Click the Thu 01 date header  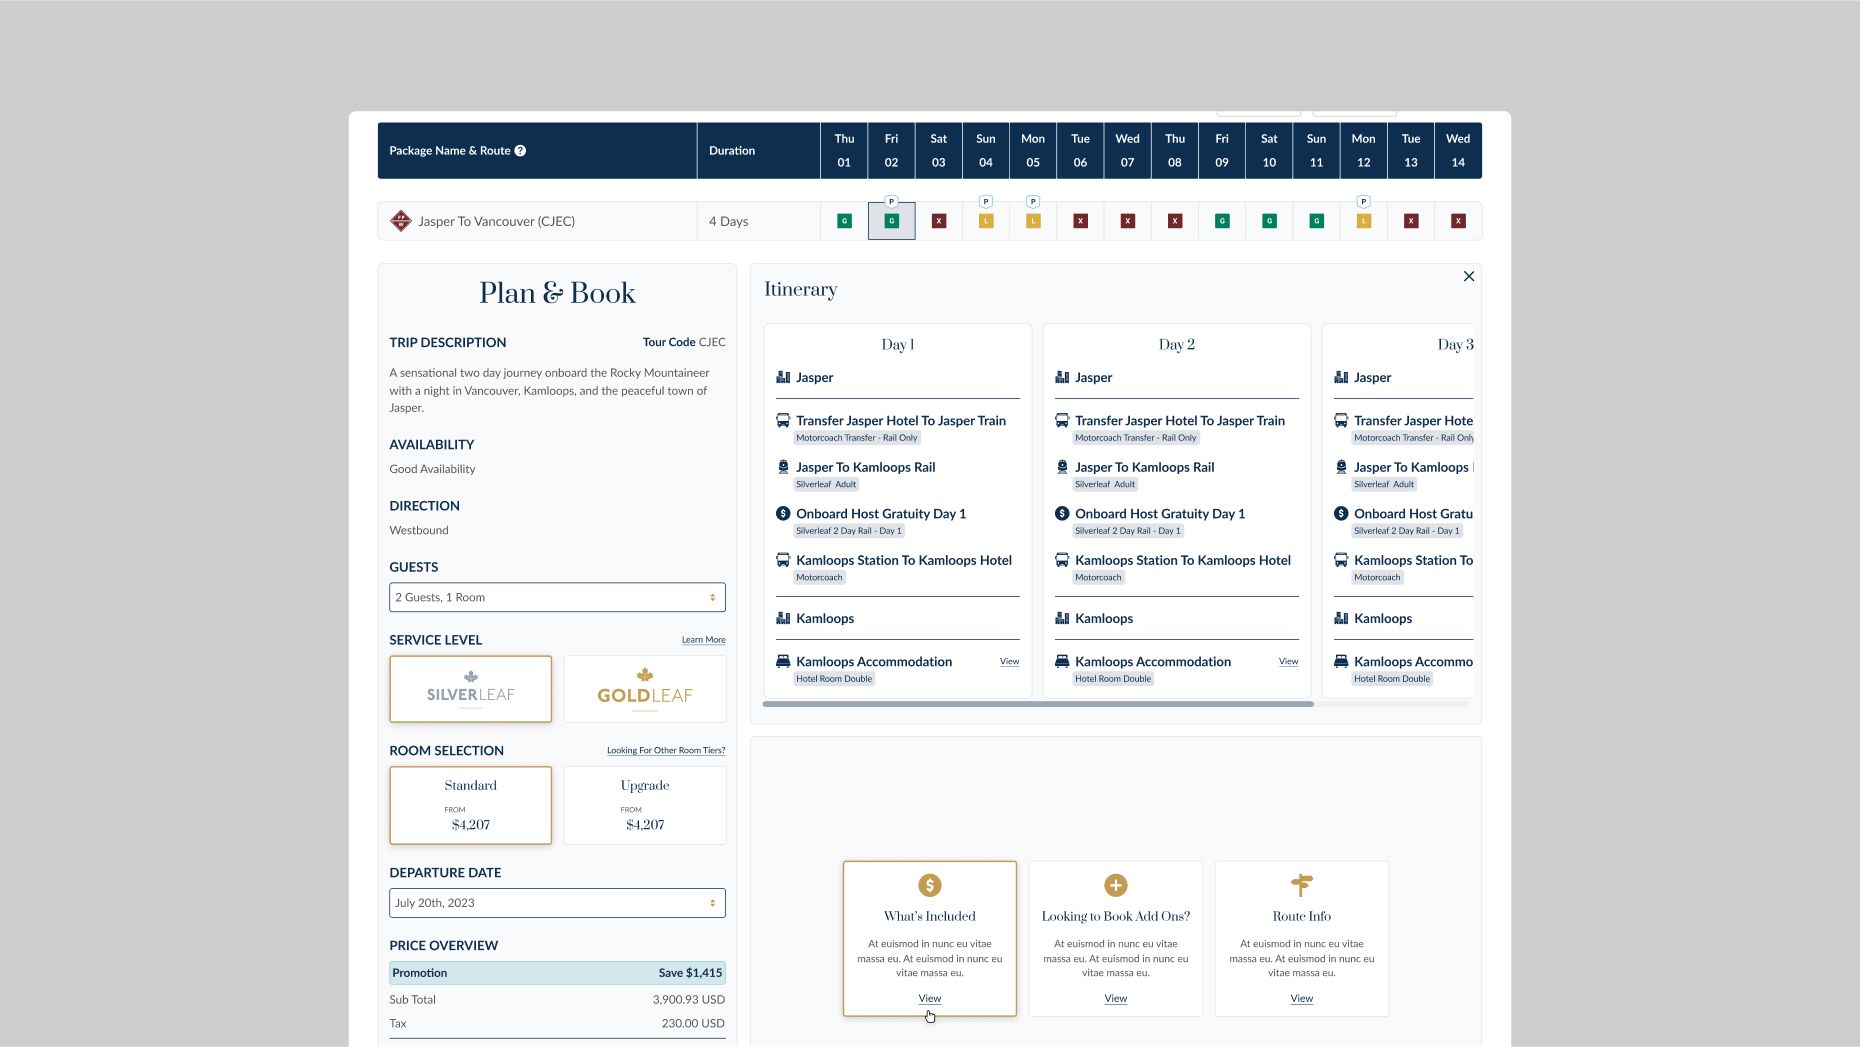click(844, 151)
